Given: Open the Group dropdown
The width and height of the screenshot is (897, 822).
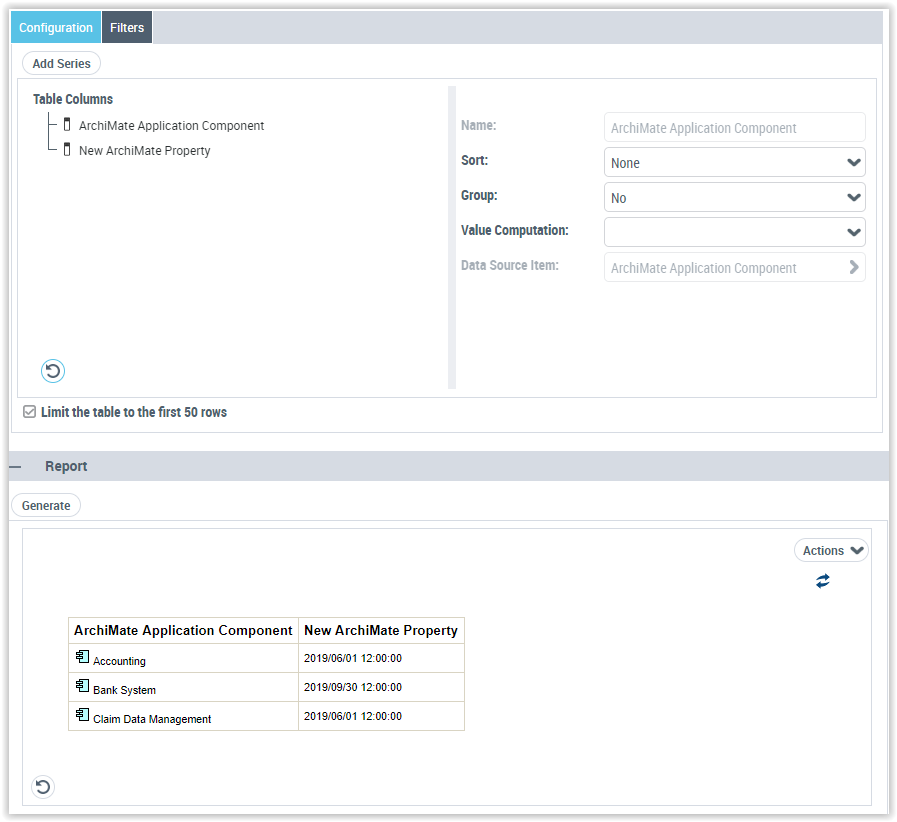Looking at the screenshot, I should [734, 198].
